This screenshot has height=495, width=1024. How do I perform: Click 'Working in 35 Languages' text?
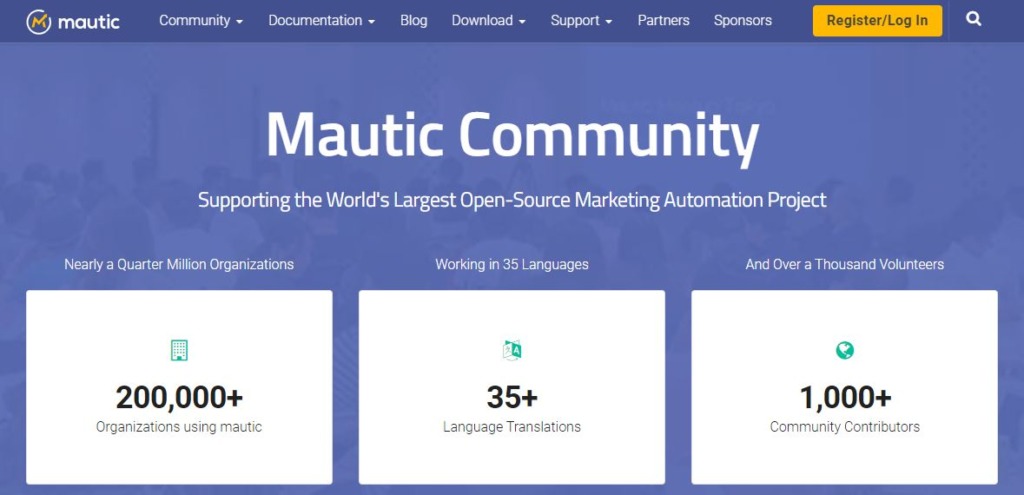[512, 264]
